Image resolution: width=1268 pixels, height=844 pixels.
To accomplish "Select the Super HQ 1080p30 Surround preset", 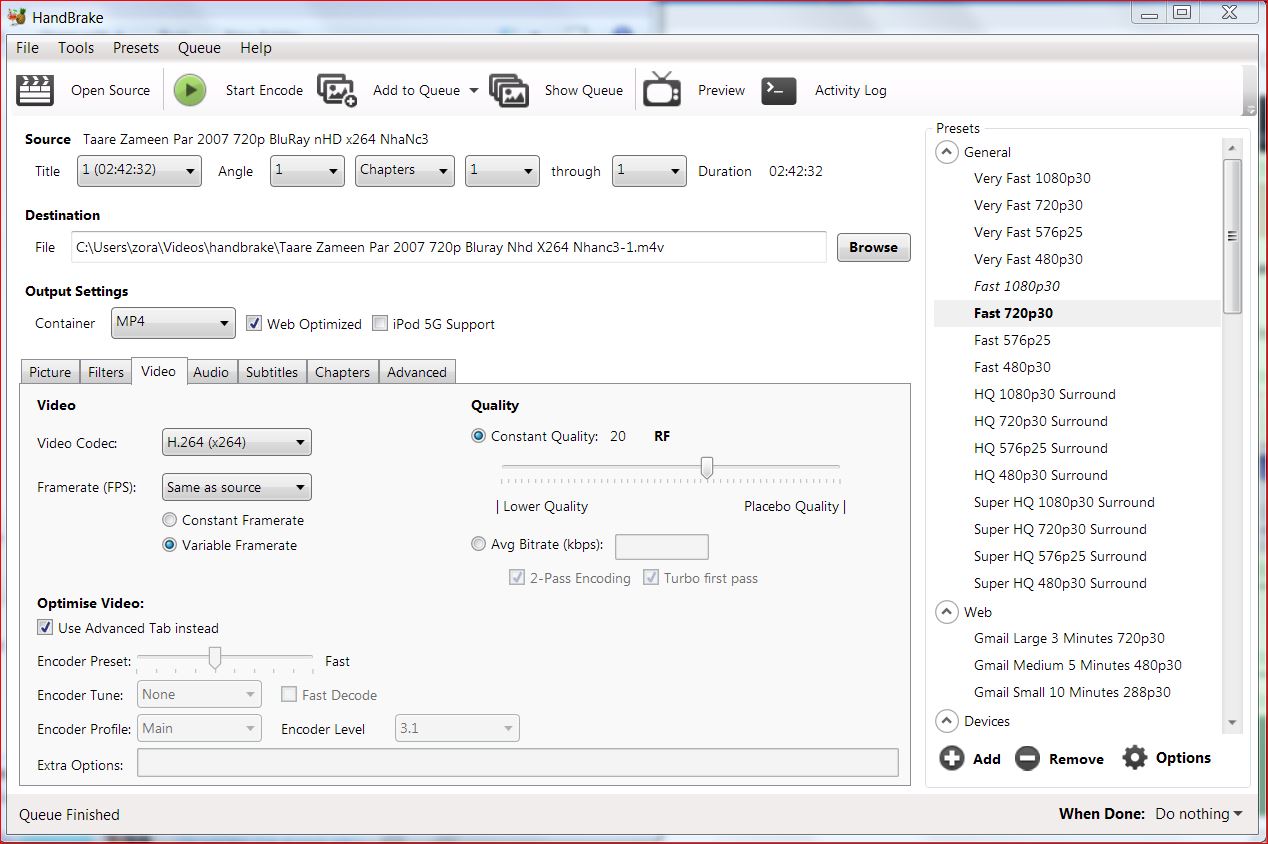I will pos(1064,502).
